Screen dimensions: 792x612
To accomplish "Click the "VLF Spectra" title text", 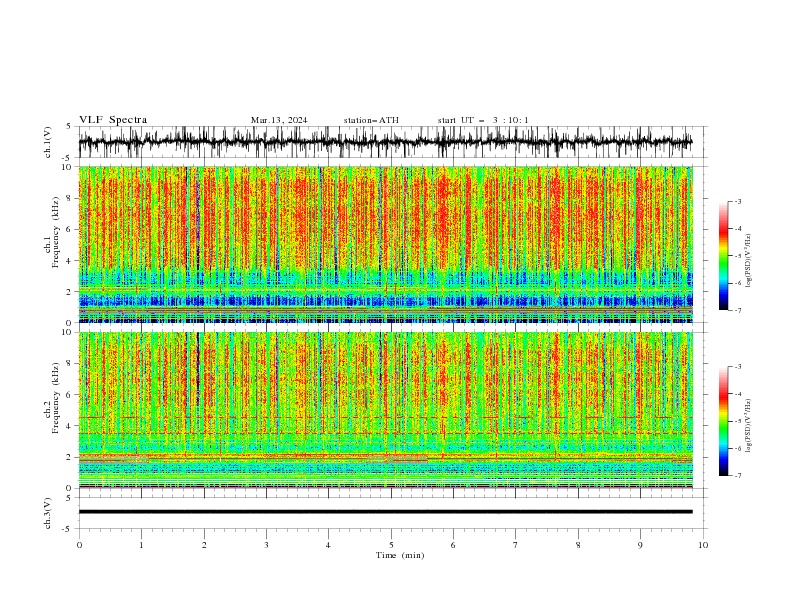I will pos(113,120).
